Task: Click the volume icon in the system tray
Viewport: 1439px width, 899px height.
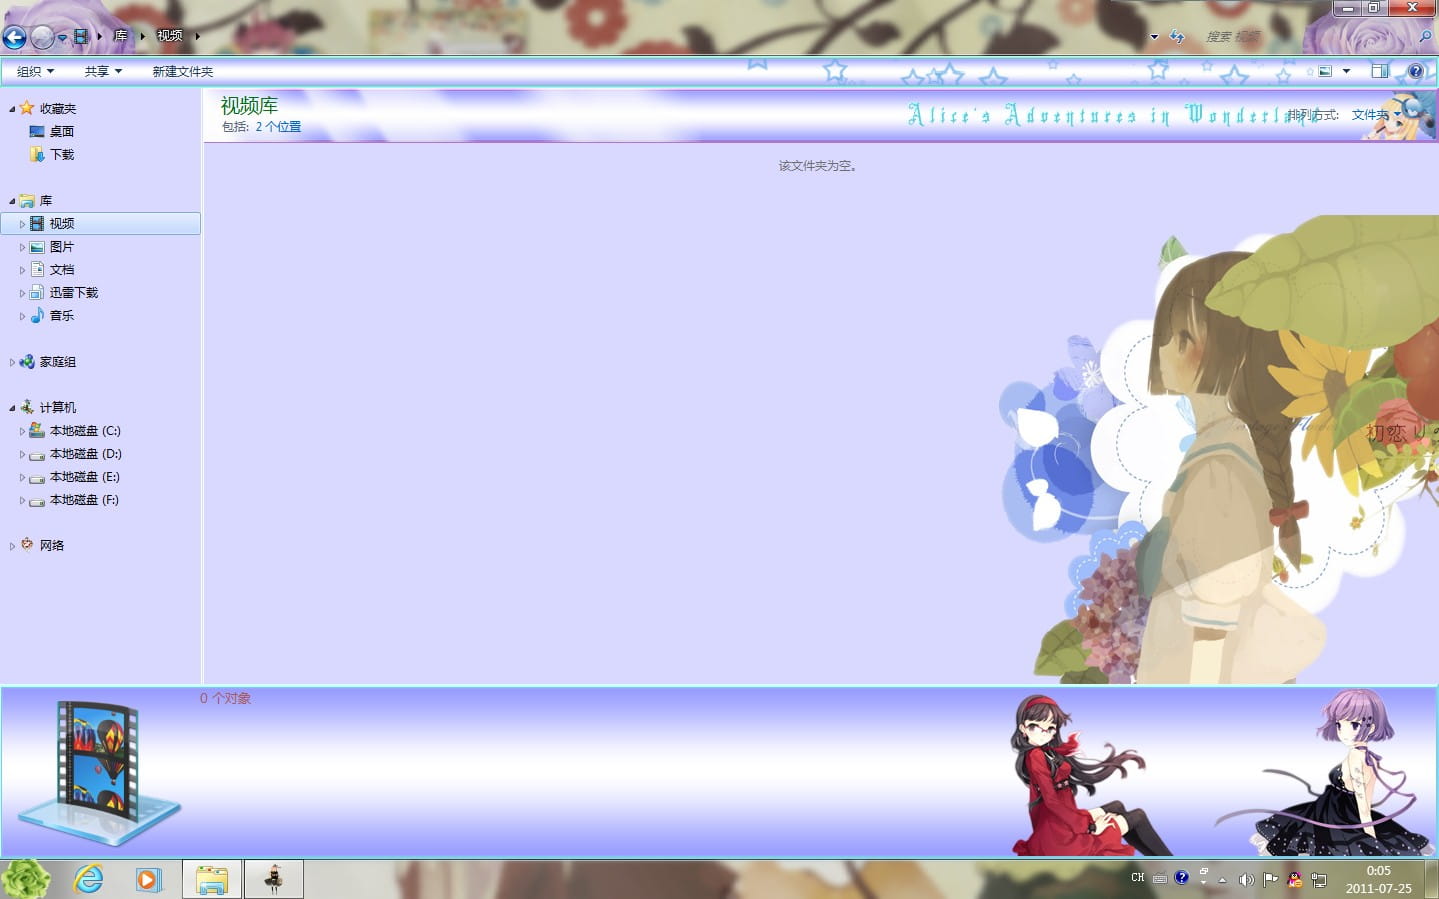Action: coord(1246,879)
